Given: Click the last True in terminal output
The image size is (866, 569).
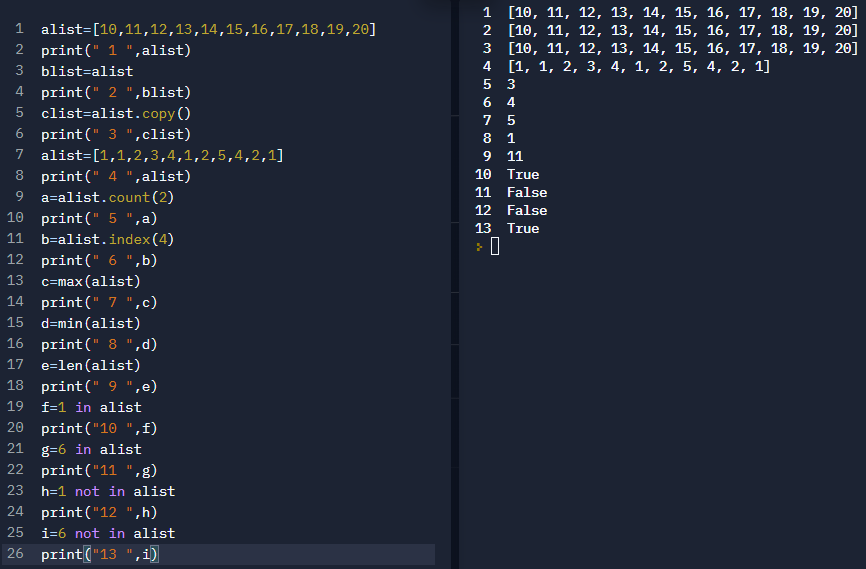Looking at the screenshot, I should [x=523, y=228].
